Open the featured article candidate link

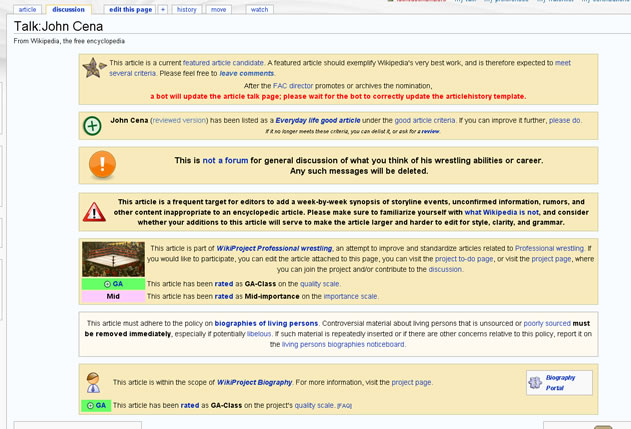[x=223, y=63]
